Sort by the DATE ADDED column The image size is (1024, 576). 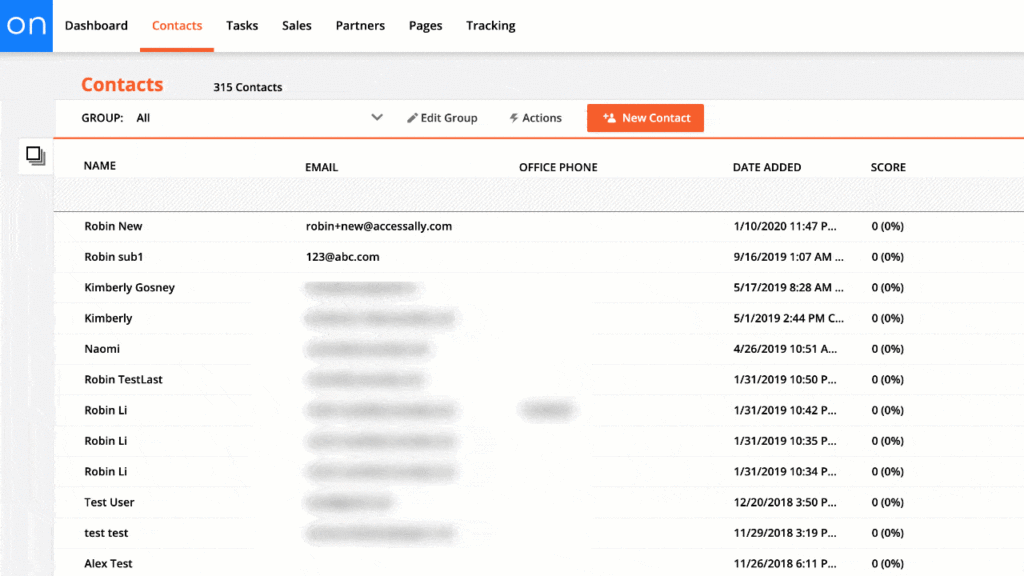click(767, 166)
